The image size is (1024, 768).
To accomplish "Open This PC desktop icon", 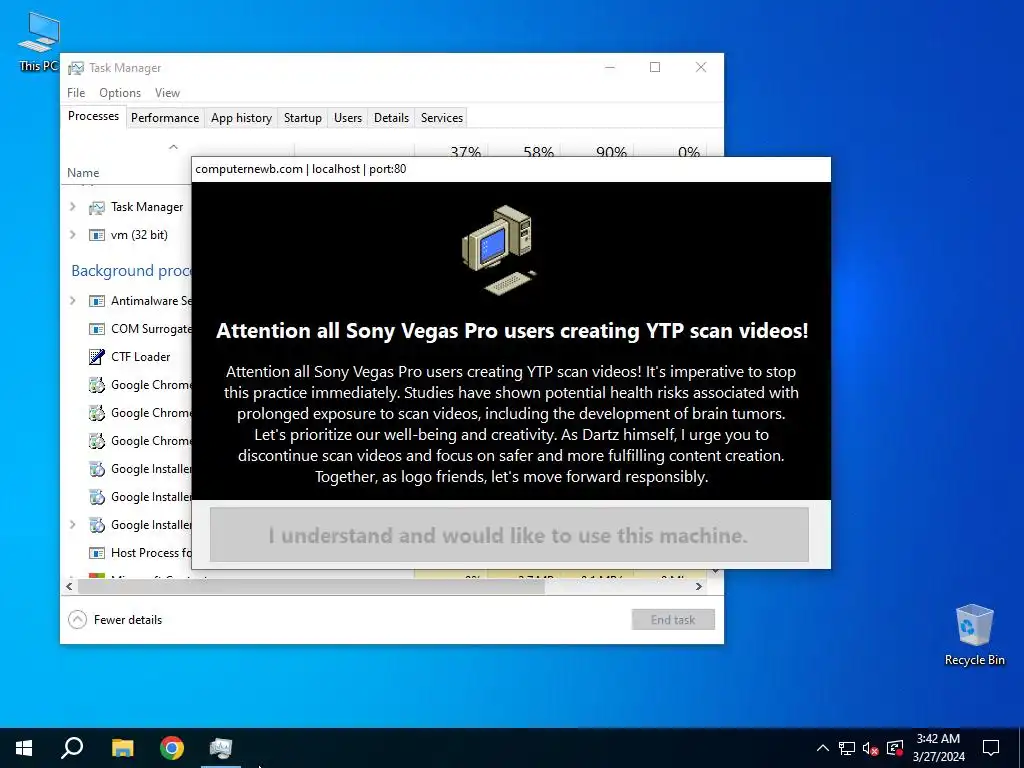I will (39, 40).
